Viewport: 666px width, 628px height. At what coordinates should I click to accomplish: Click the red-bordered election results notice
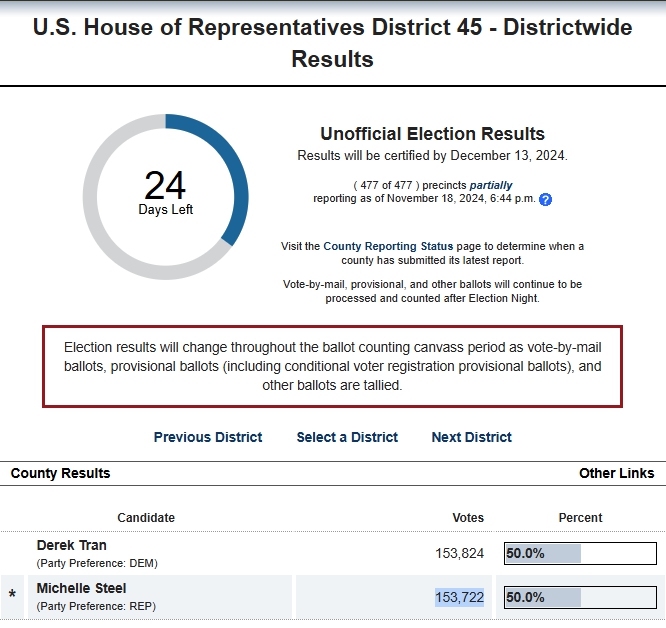(333, 366)
